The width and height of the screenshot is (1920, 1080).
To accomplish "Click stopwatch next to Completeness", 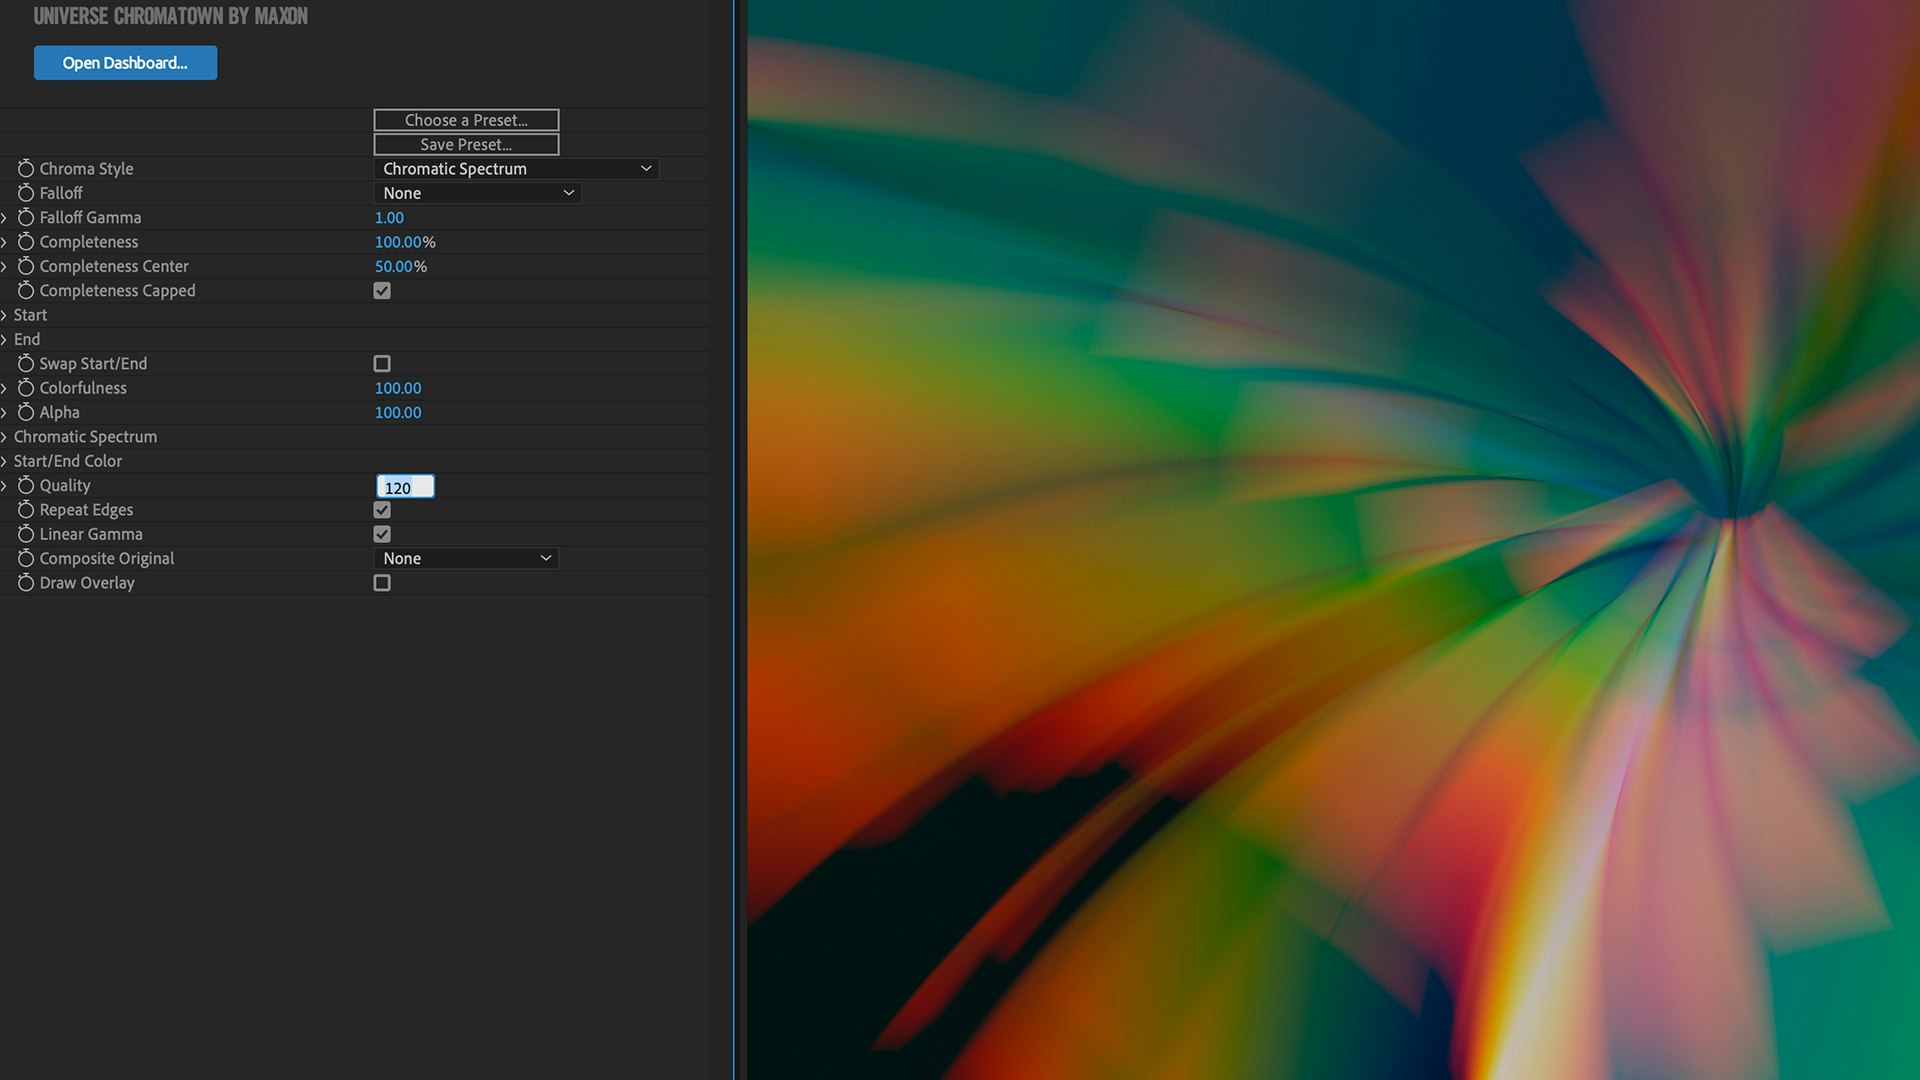I will pyautogui.click(x=26, y=242).
